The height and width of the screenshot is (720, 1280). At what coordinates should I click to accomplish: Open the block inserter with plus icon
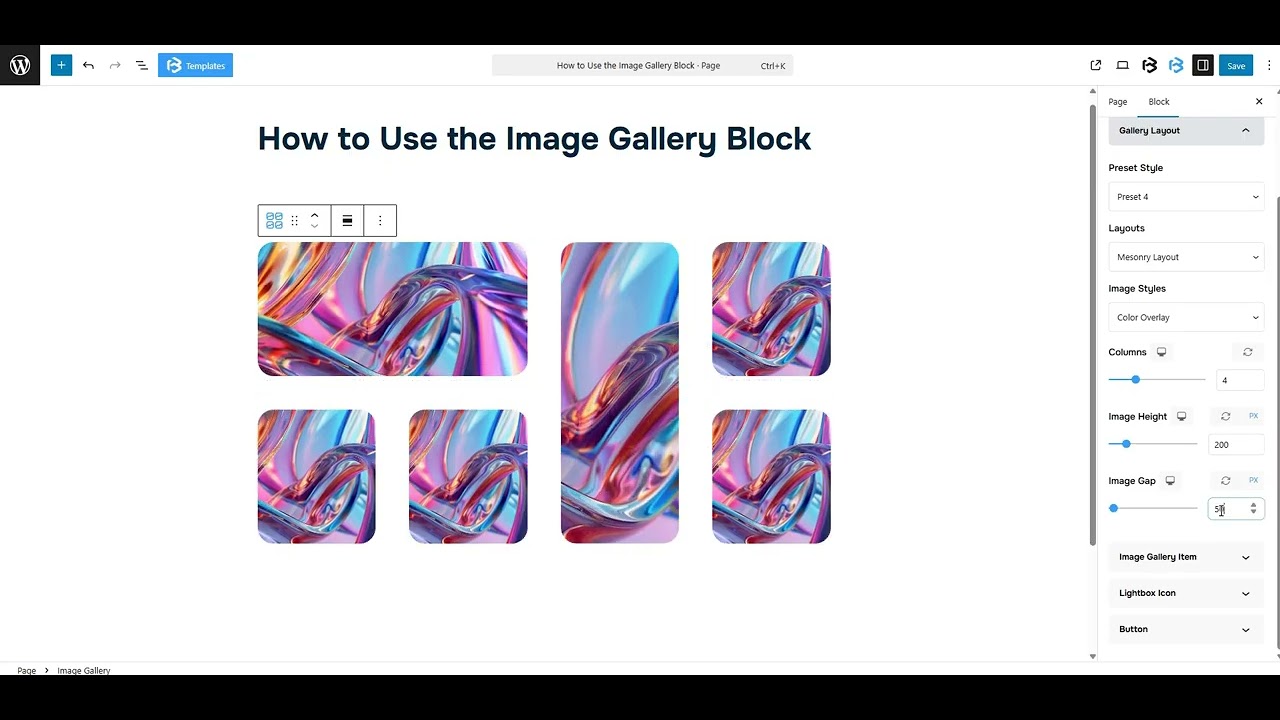click(61, 65)
